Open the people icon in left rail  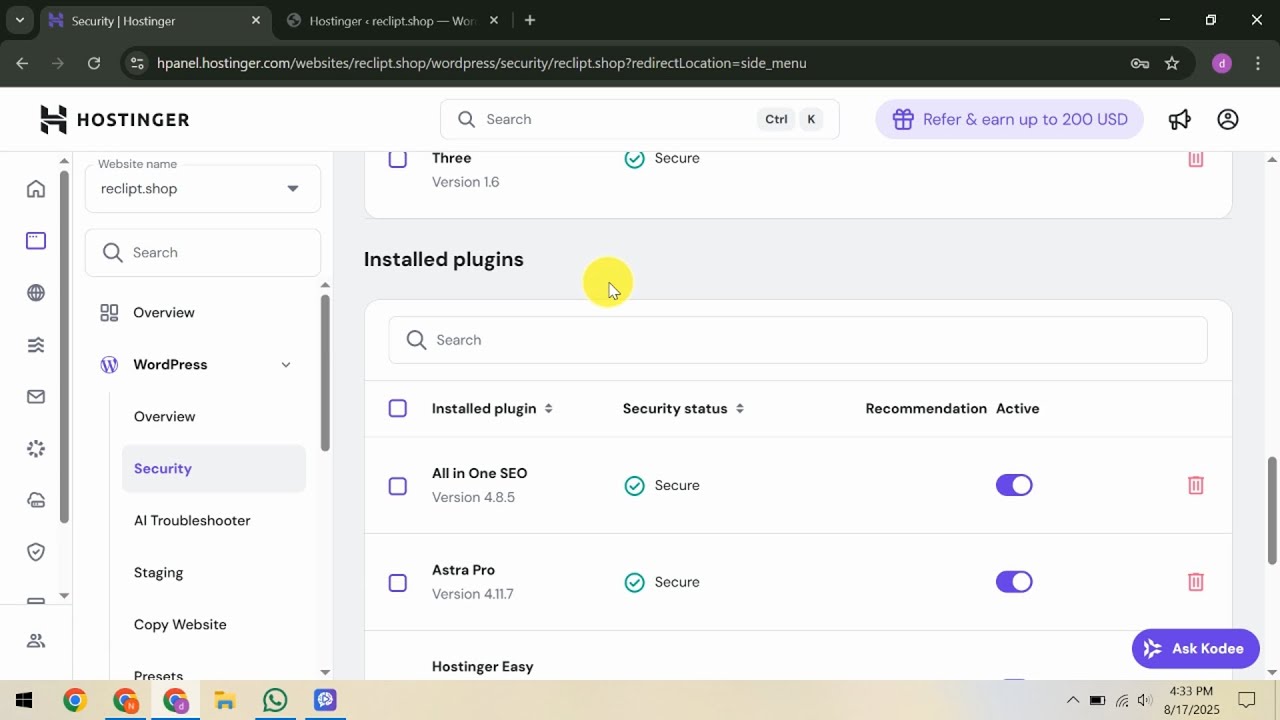[x=36, y=641]
